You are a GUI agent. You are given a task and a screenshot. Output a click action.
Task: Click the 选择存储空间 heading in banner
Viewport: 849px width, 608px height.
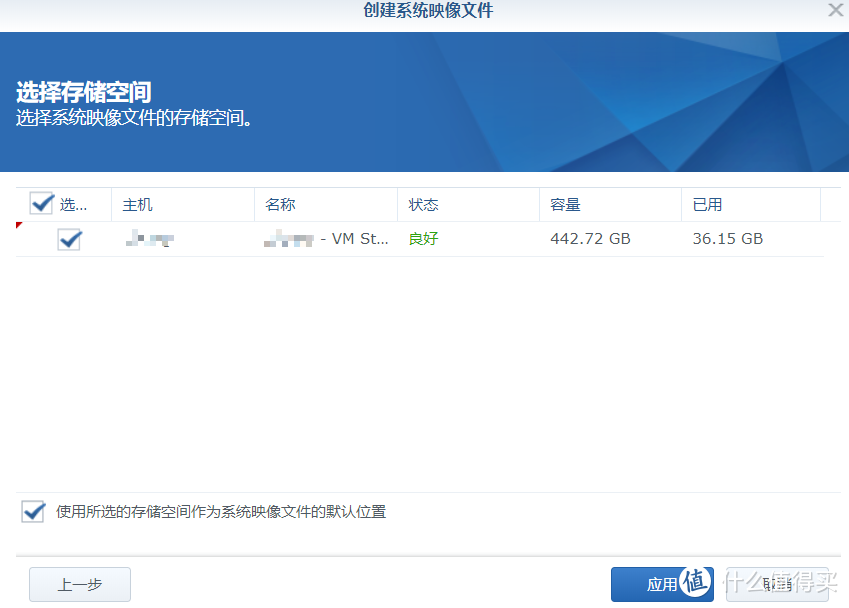pos(83,93)
